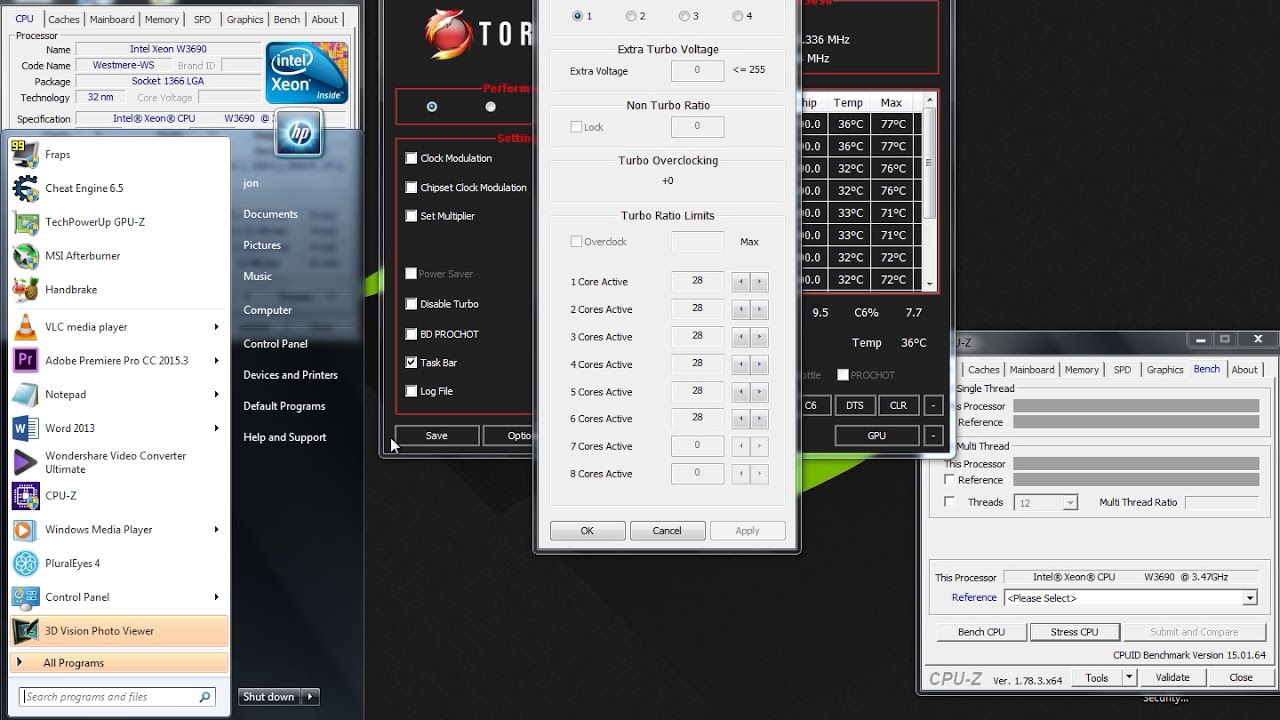
Task: Click Validate button in CPU-Z
Action: [1172, 677]
